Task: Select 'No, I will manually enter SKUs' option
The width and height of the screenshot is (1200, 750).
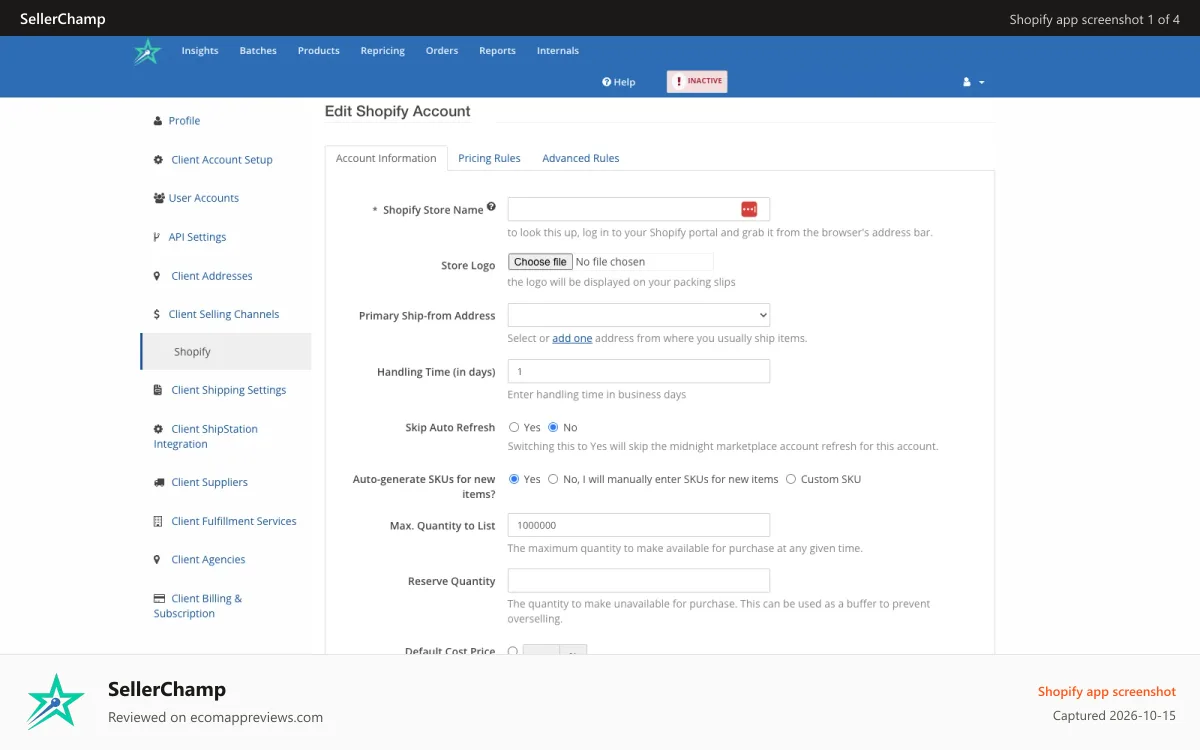Action: click(553, 479)
